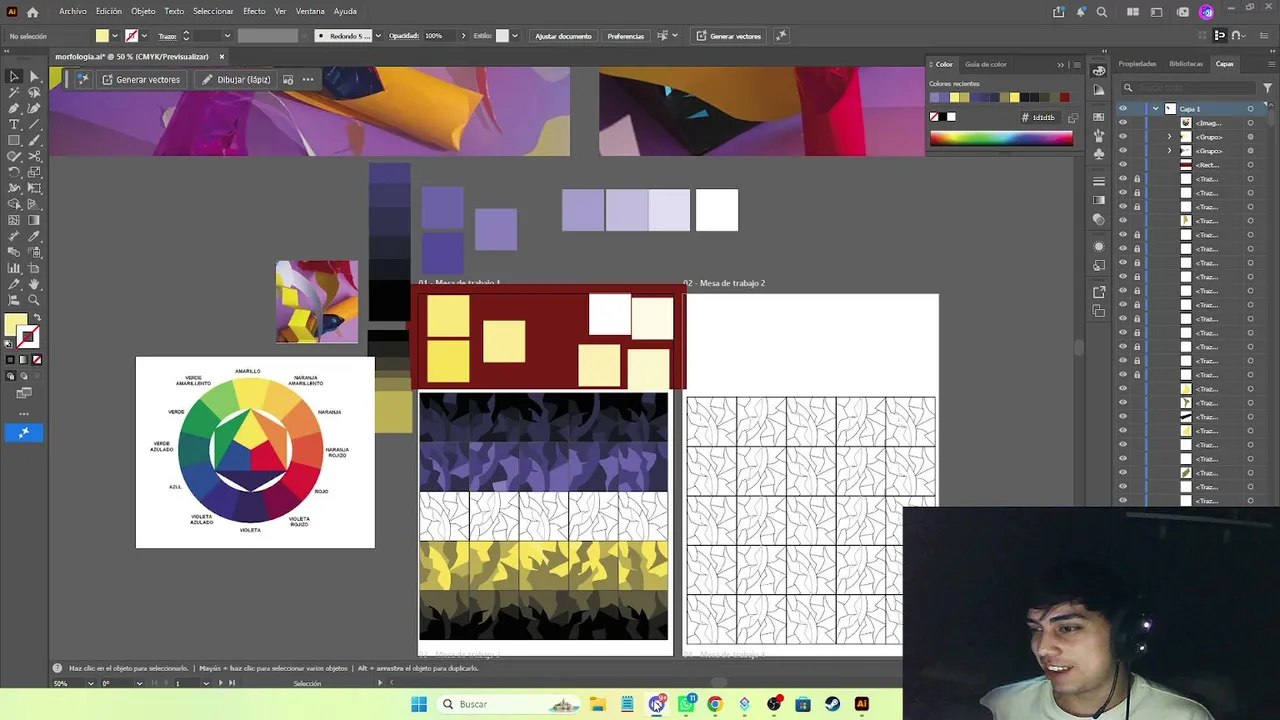This screenshot has height=720, width=1280.
Task: Activate the Type tool
Action: pos(14,124)
